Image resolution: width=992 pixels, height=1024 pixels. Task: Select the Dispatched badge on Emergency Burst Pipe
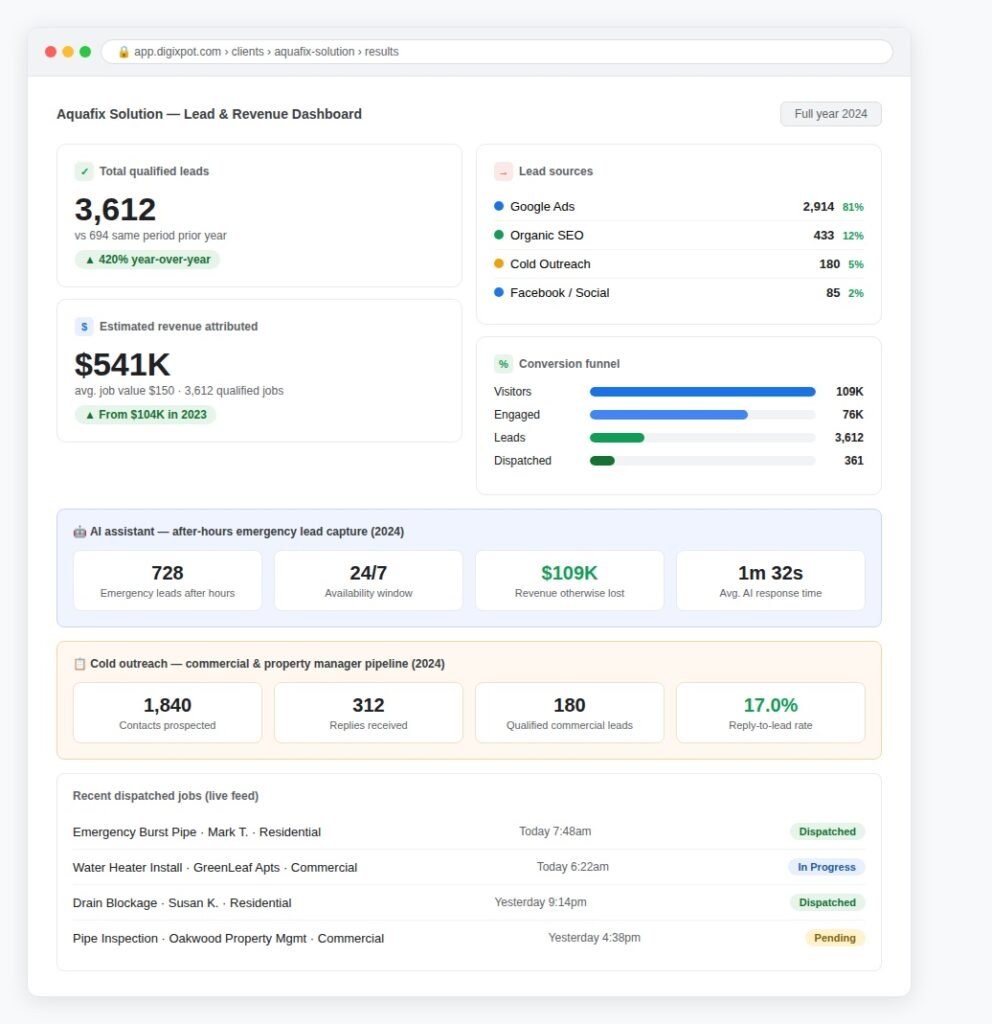click(827, 831)
